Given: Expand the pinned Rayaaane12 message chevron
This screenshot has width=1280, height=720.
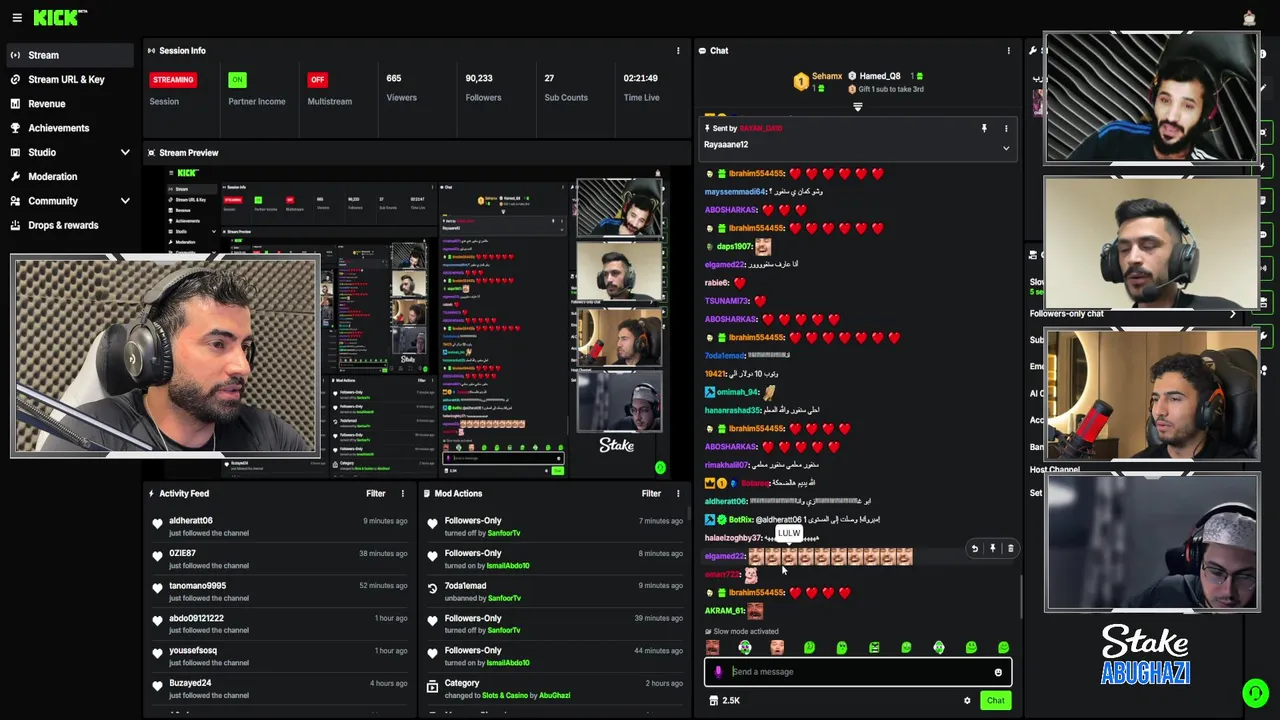Looking at the screenshot, I should pyautogui.click(x=1006, y=148).
